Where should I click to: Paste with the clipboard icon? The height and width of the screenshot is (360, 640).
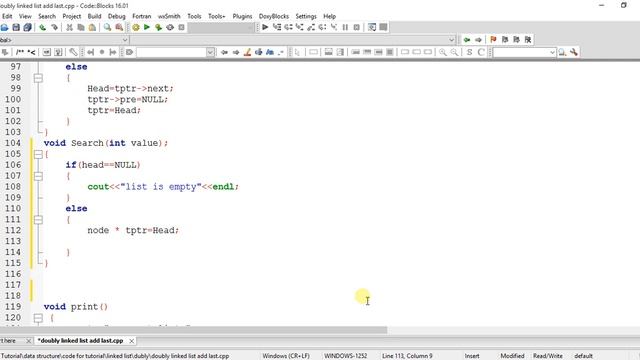92,27
